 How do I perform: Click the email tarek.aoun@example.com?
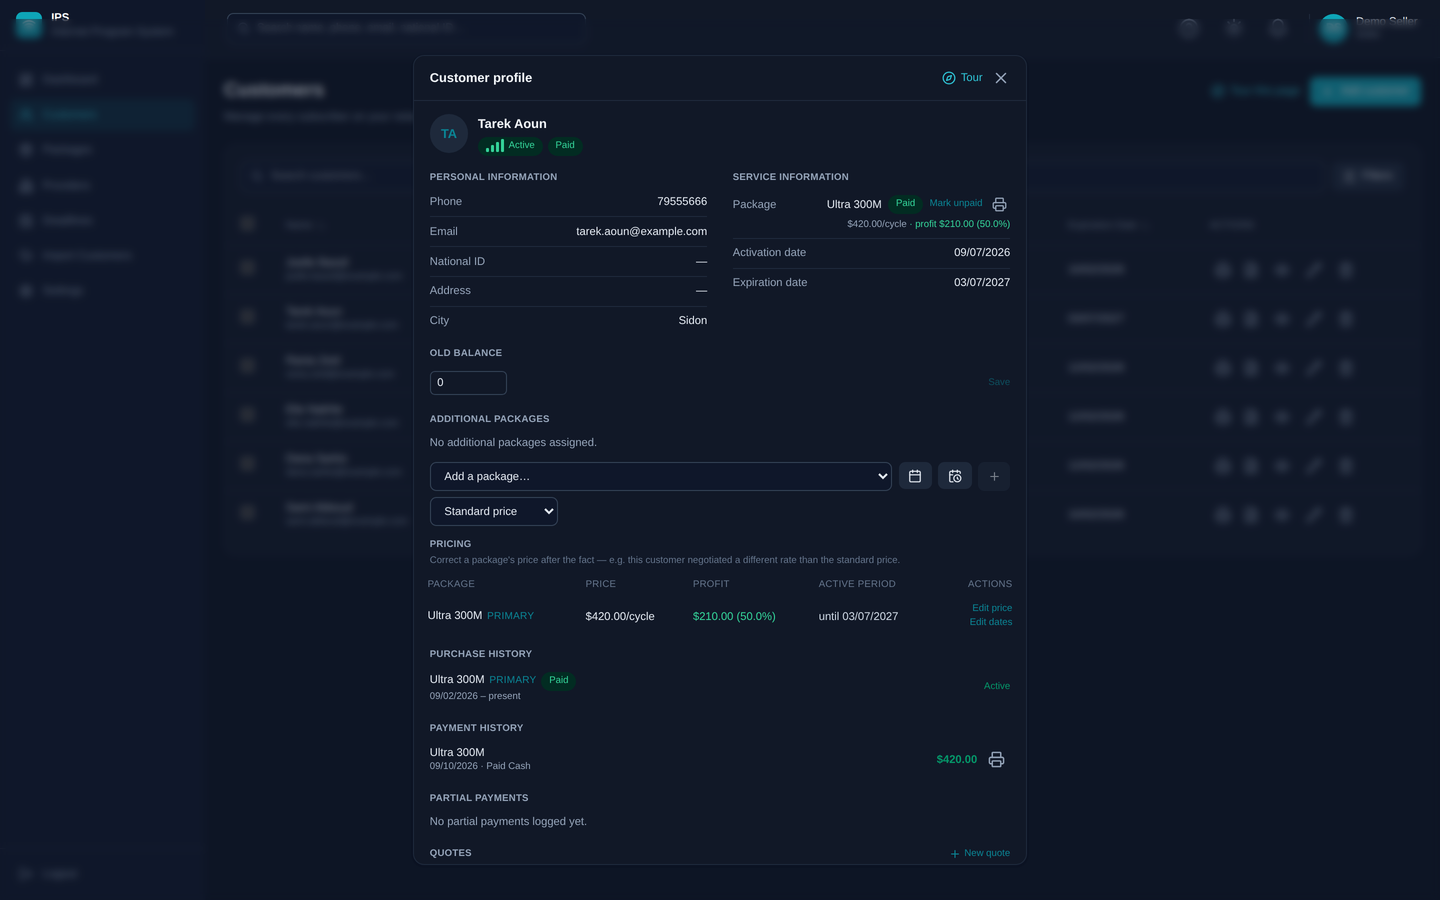click(641, 231)
